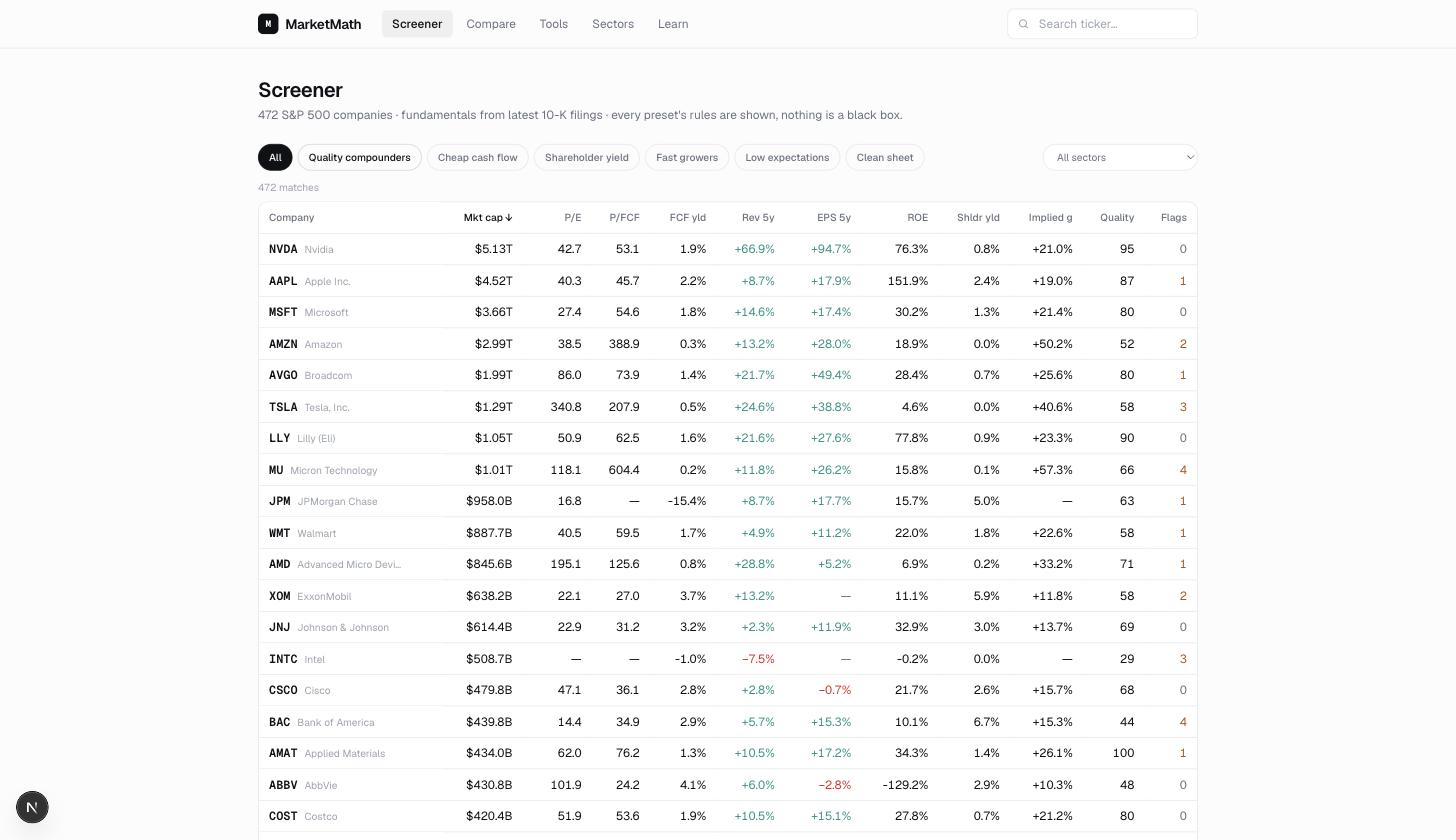Click the MarketMath logo icon
This screenshot has height=840, width=1456.
click(x=268, y=24)
